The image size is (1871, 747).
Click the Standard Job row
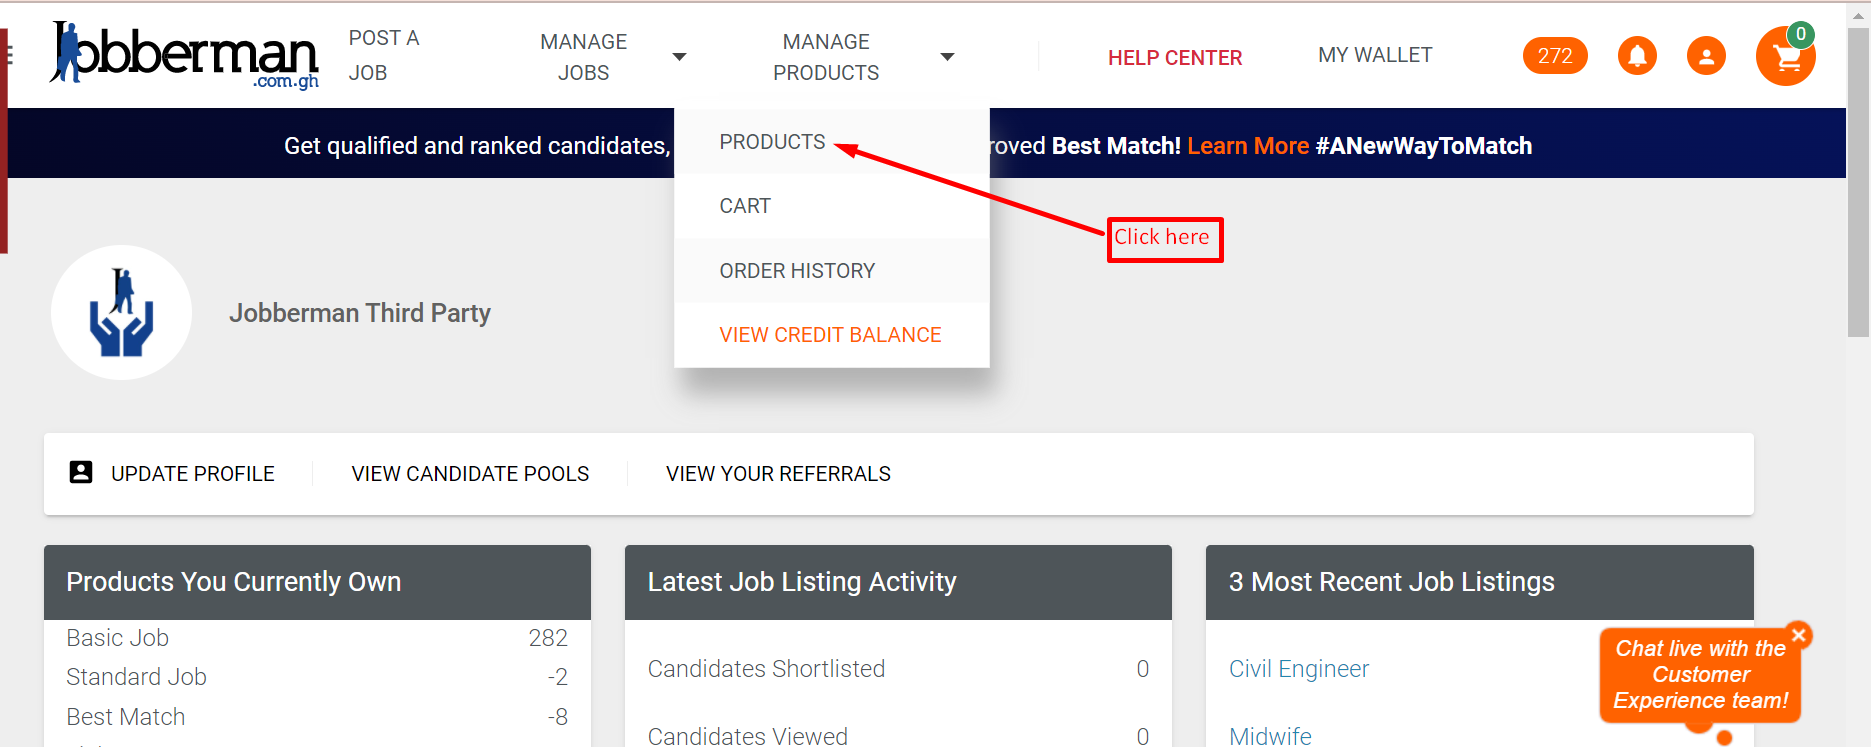point(317,677)
